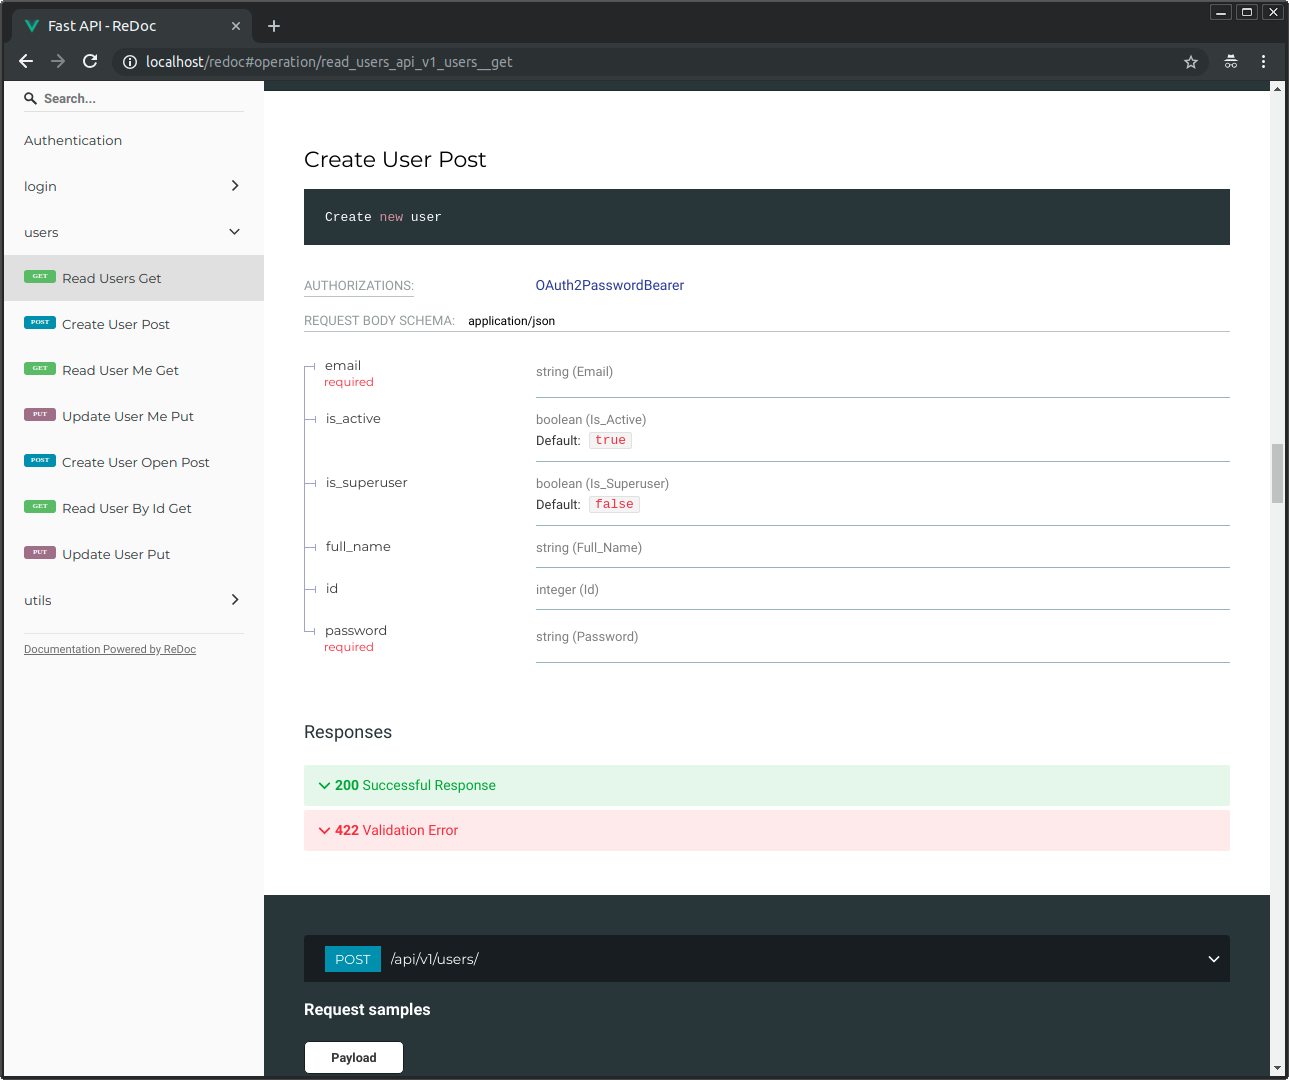Screen dimensions: 1289x1080
Task: Open the browser three-dot menu
Action: coord(1264,61)
